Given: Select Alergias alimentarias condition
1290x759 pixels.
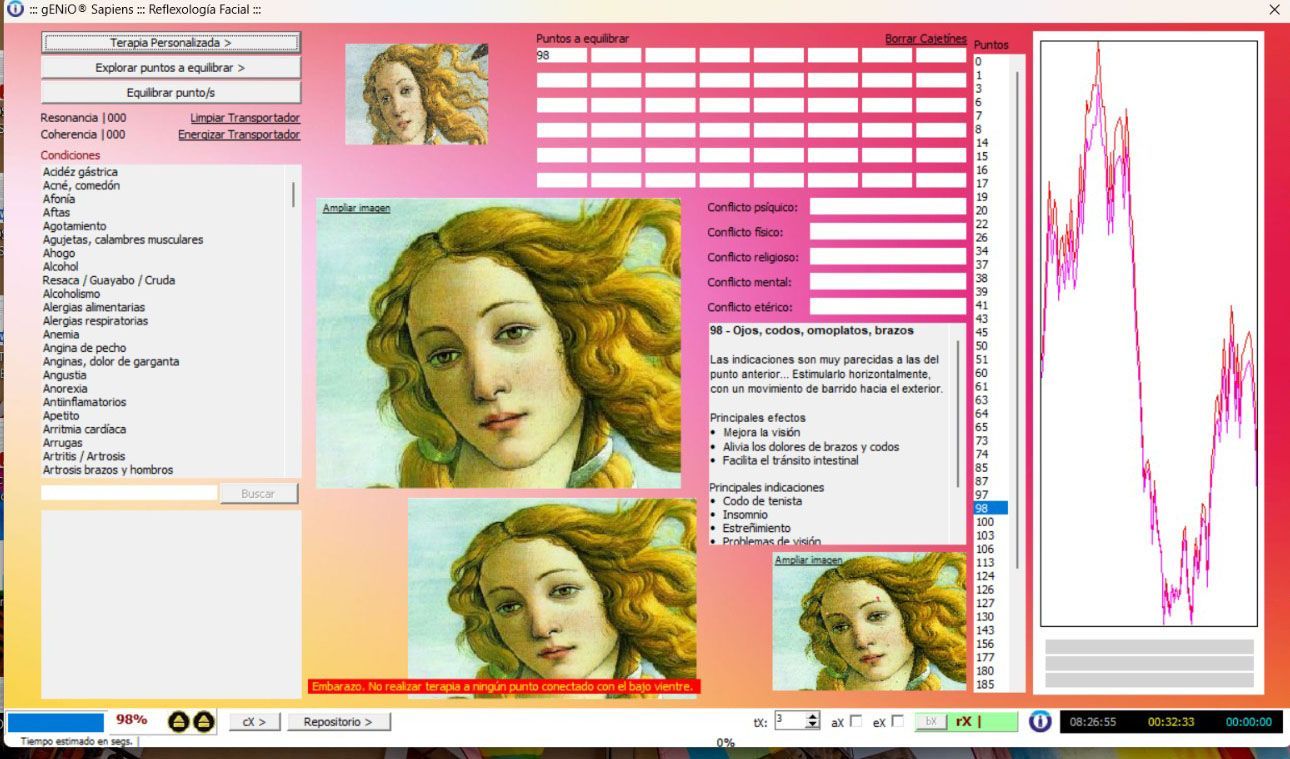Looking at the screenshot, I should (94, 307).
